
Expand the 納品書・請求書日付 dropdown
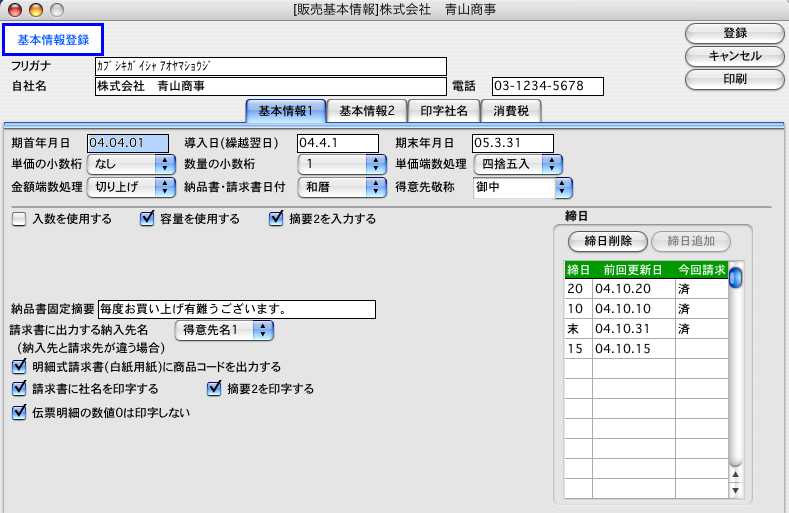coord(343,186)
